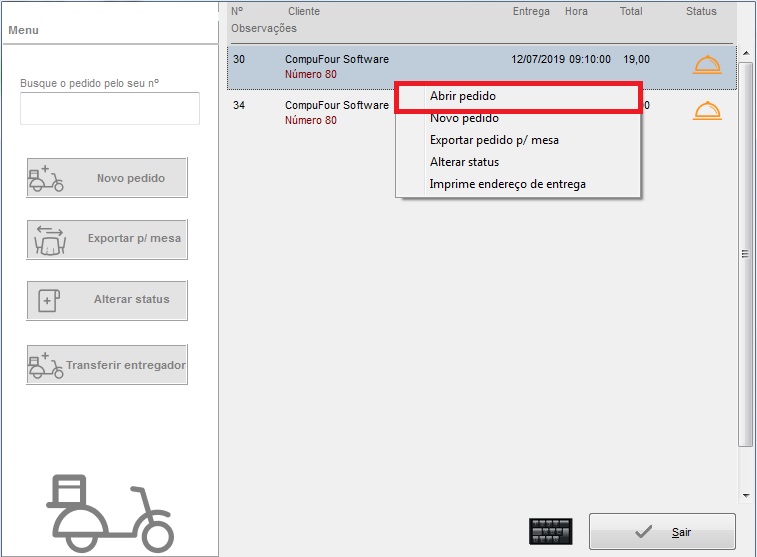
Task: Click the status cloche icon for order 30
Action: 707,65
